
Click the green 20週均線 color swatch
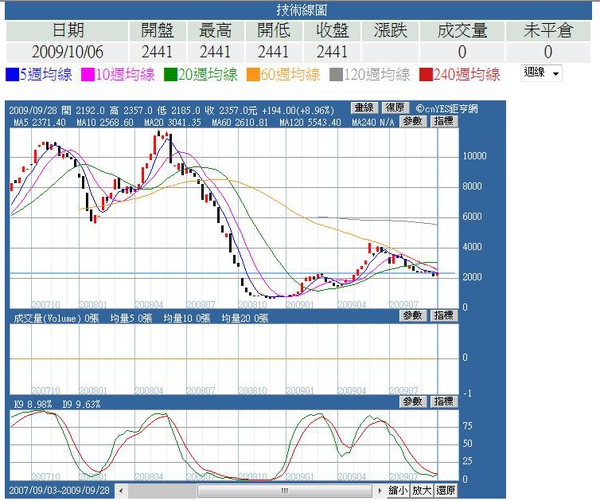click(170, 75)
